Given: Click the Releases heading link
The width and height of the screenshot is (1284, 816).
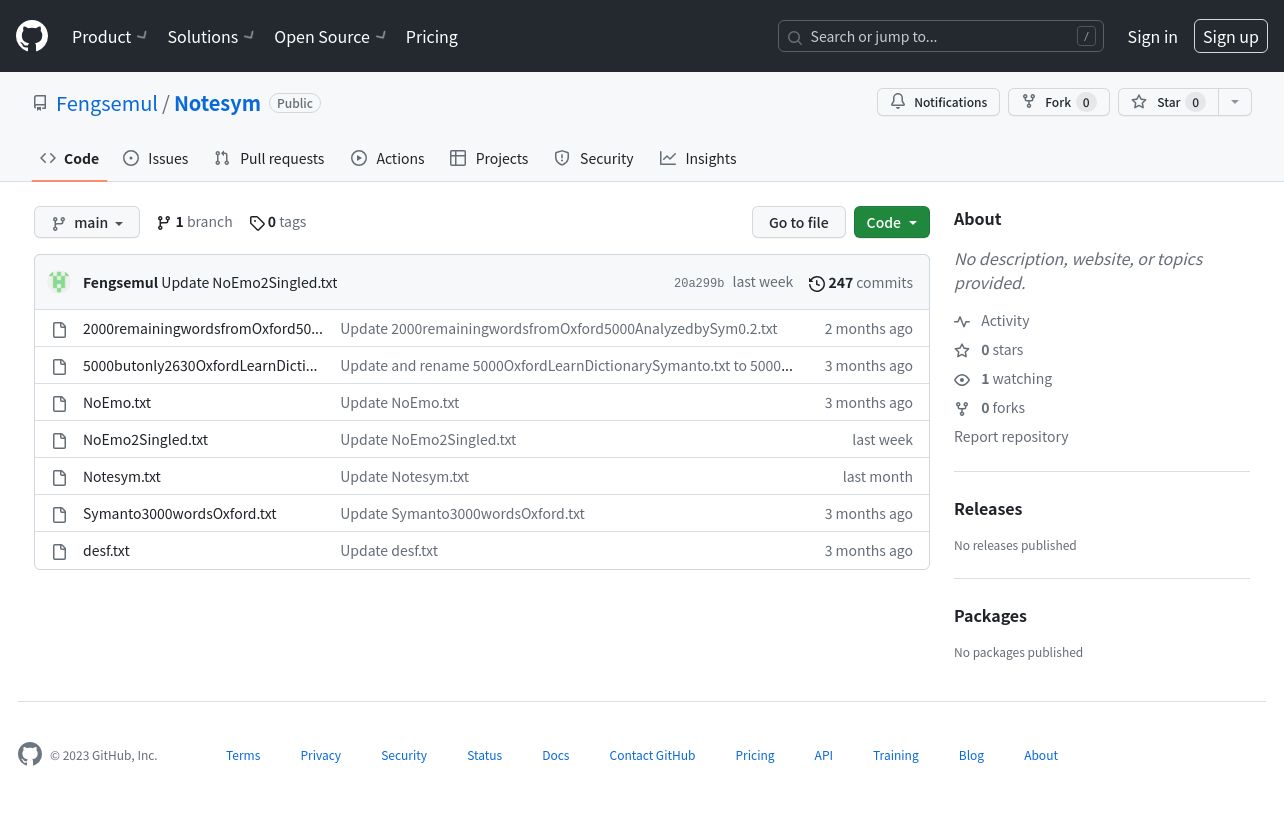Looking at the screenshot, I should pos(988,509).
